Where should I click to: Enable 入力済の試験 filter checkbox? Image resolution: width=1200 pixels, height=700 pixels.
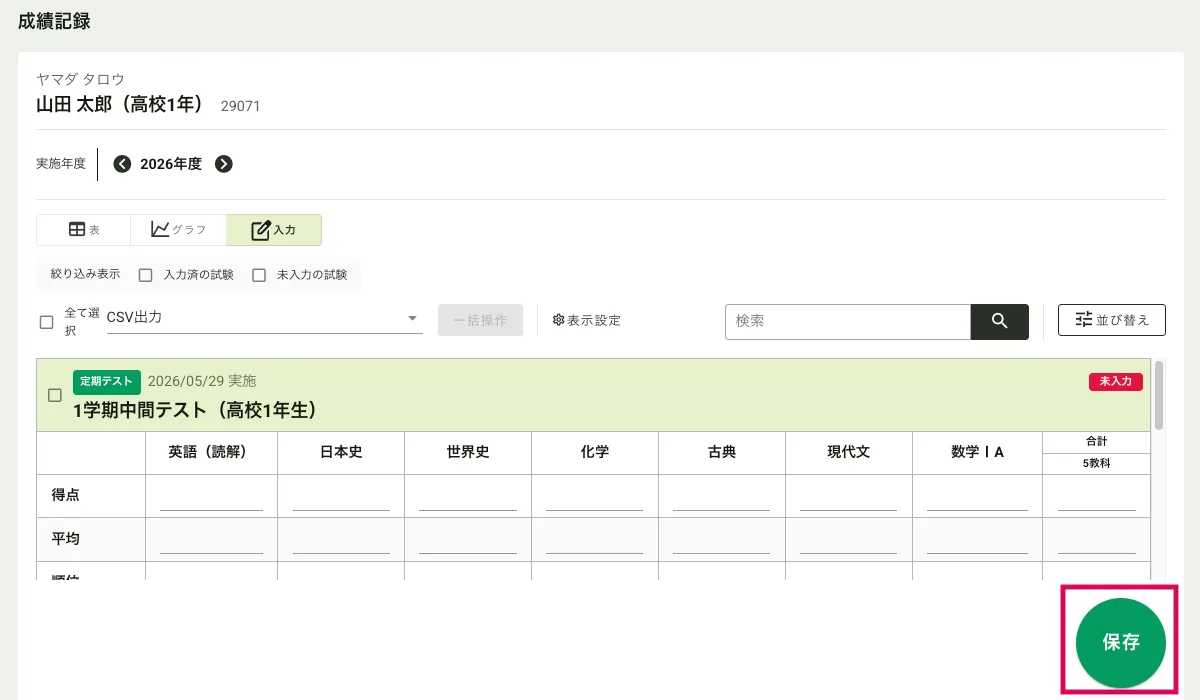[146, 275]
